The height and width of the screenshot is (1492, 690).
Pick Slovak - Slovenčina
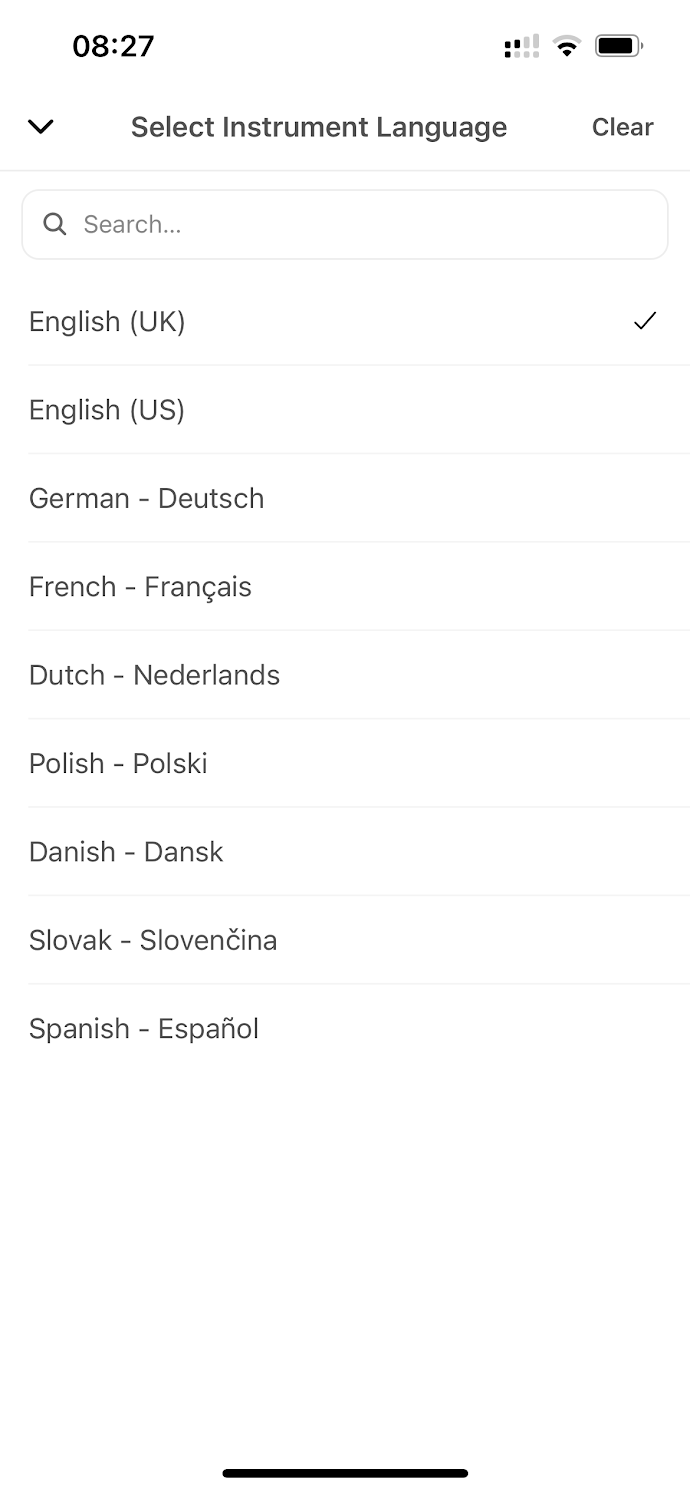point(153,940)
